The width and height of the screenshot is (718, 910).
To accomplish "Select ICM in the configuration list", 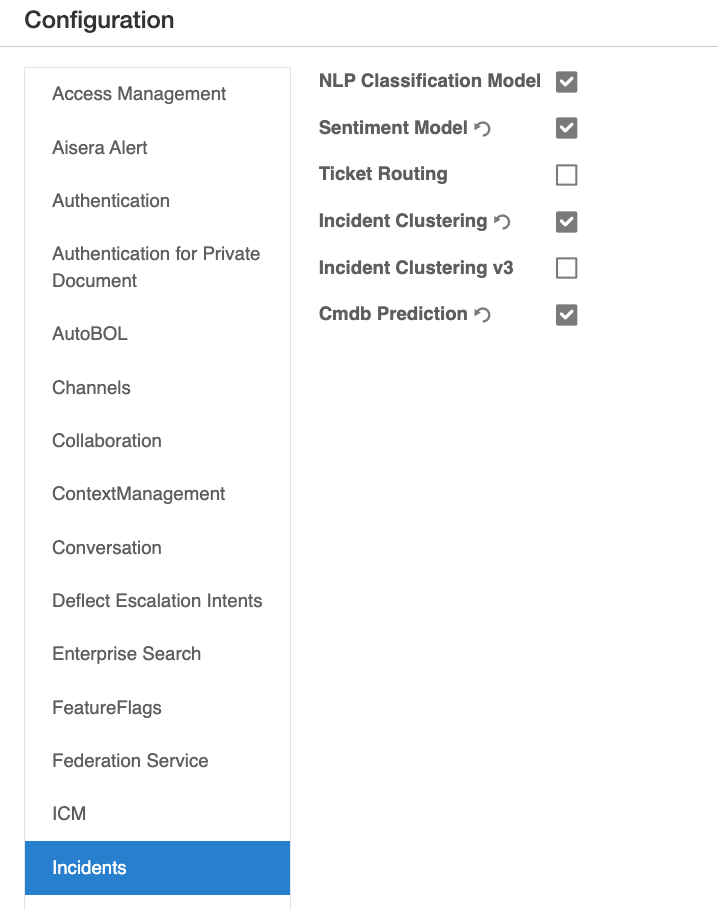I will tap(70, 814).
